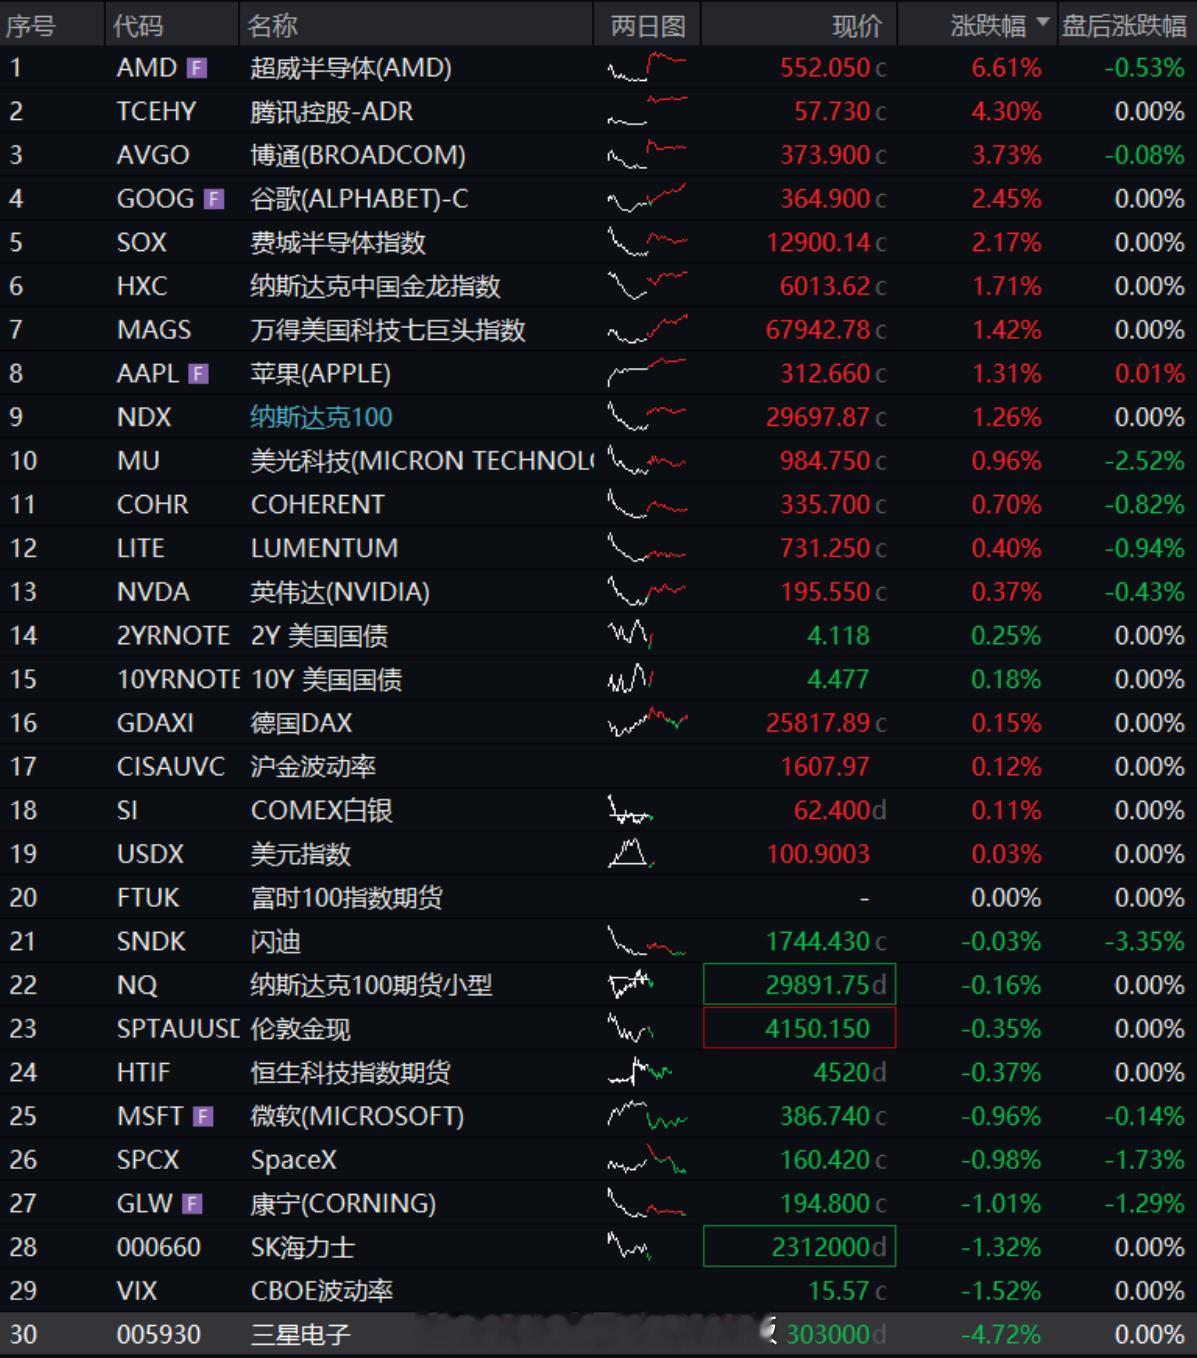Click the NDX price 29697.87
The image size is (1197, 1358).
[x=819, y=417]
